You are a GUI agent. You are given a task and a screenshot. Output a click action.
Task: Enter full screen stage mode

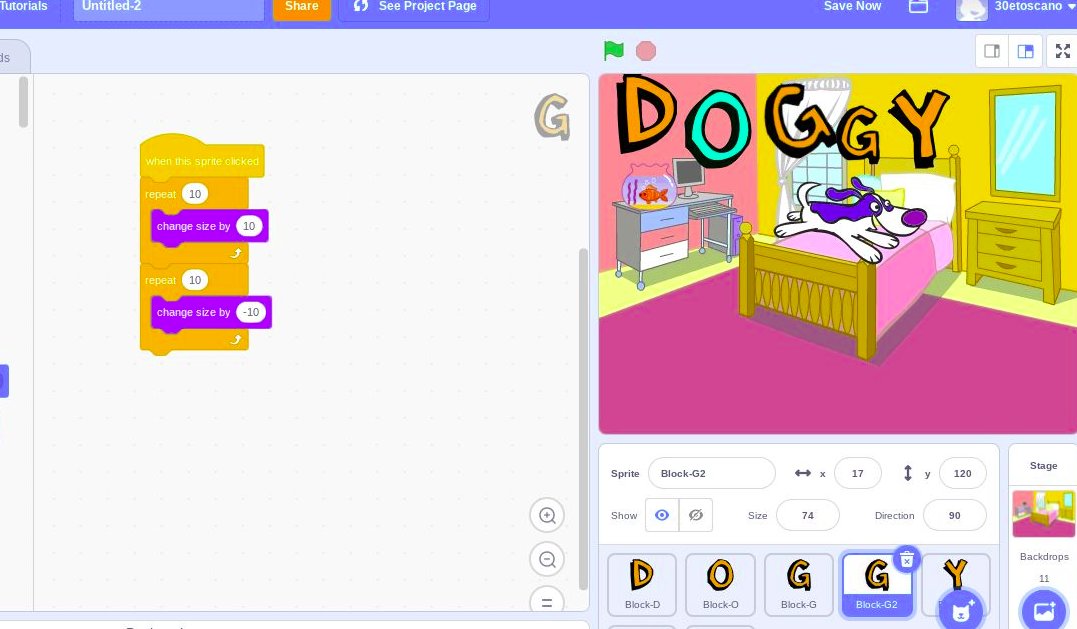click(x=1063, y=51)
